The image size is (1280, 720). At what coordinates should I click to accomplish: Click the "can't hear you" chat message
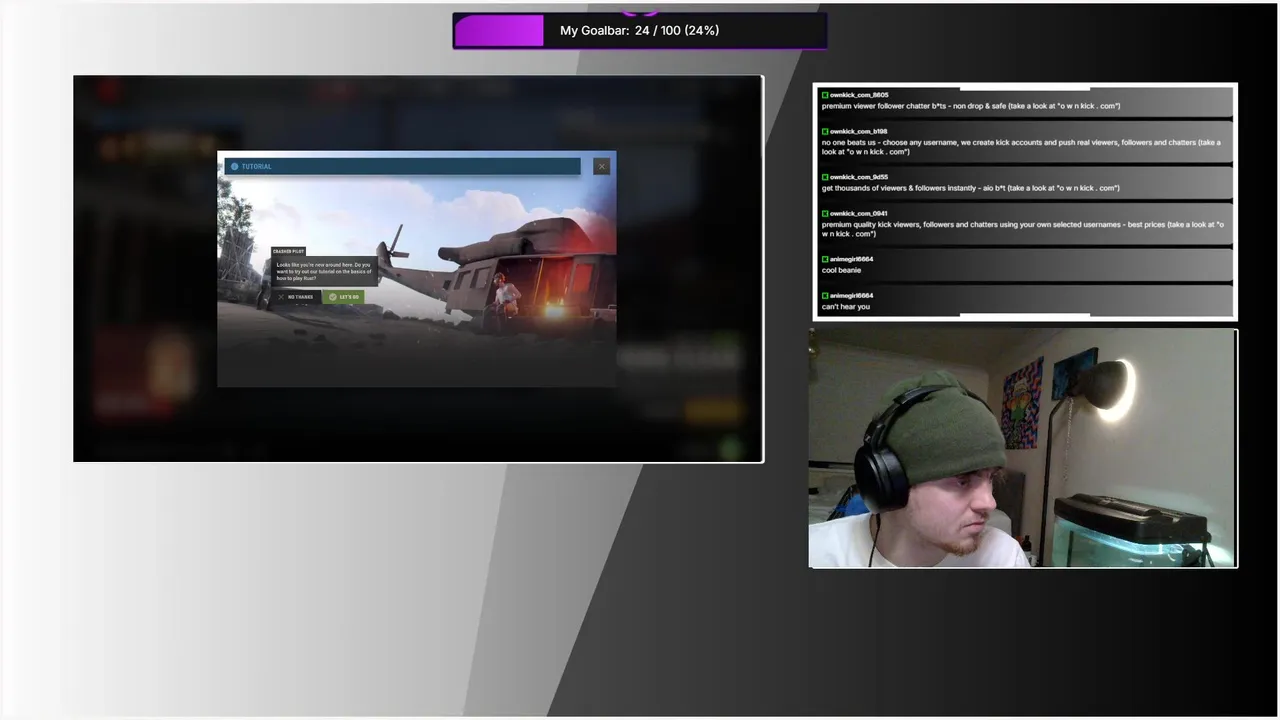pos(846,306)
